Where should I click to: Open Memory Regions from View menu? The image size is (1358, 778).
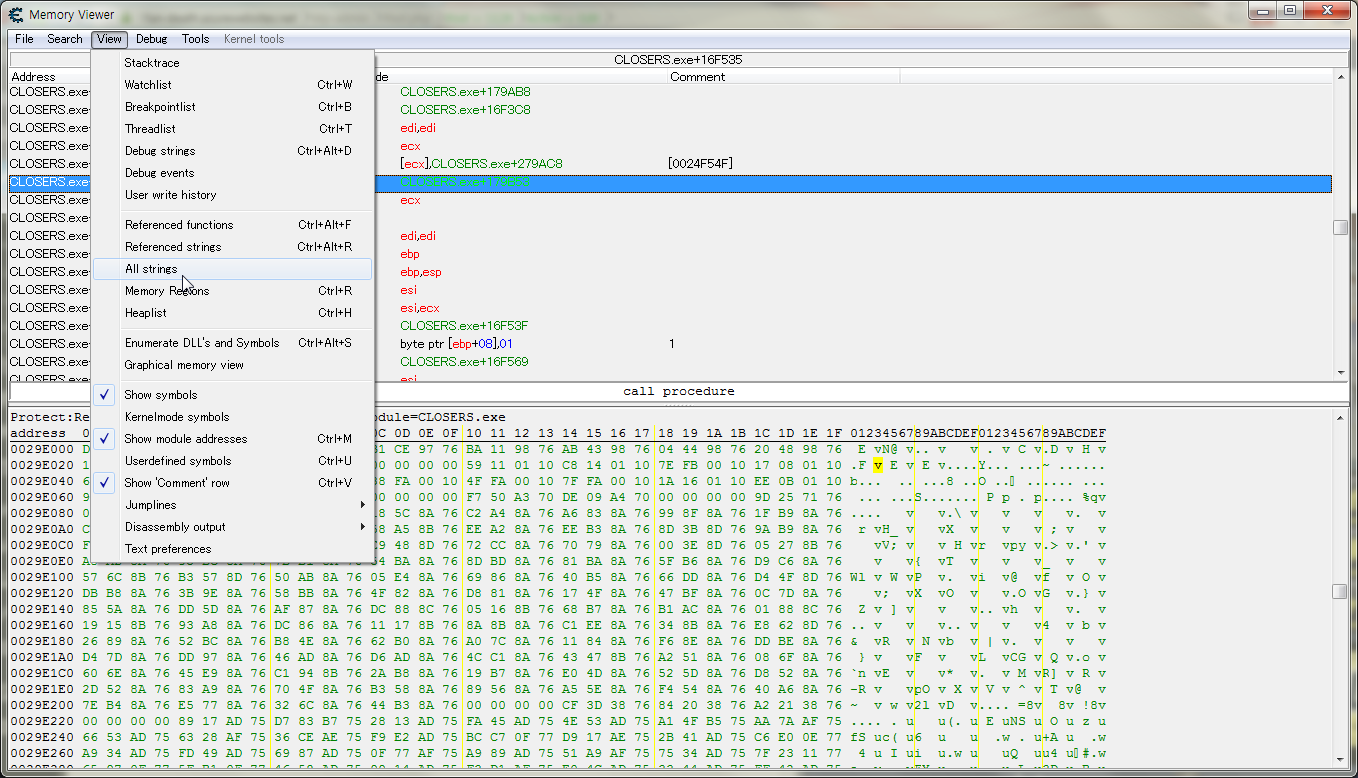tap(166, 291)
